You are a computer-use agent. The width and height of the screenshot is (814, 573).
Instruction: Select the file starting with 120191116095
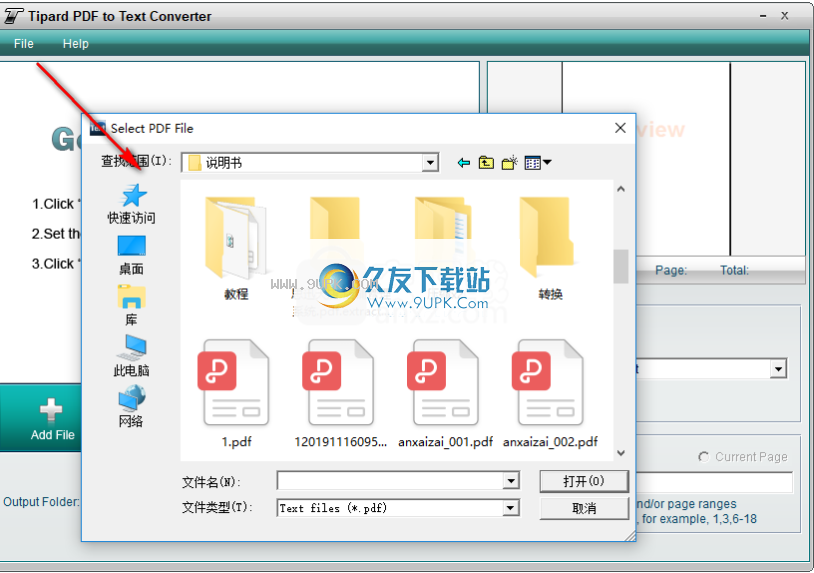tap(341, 394)
